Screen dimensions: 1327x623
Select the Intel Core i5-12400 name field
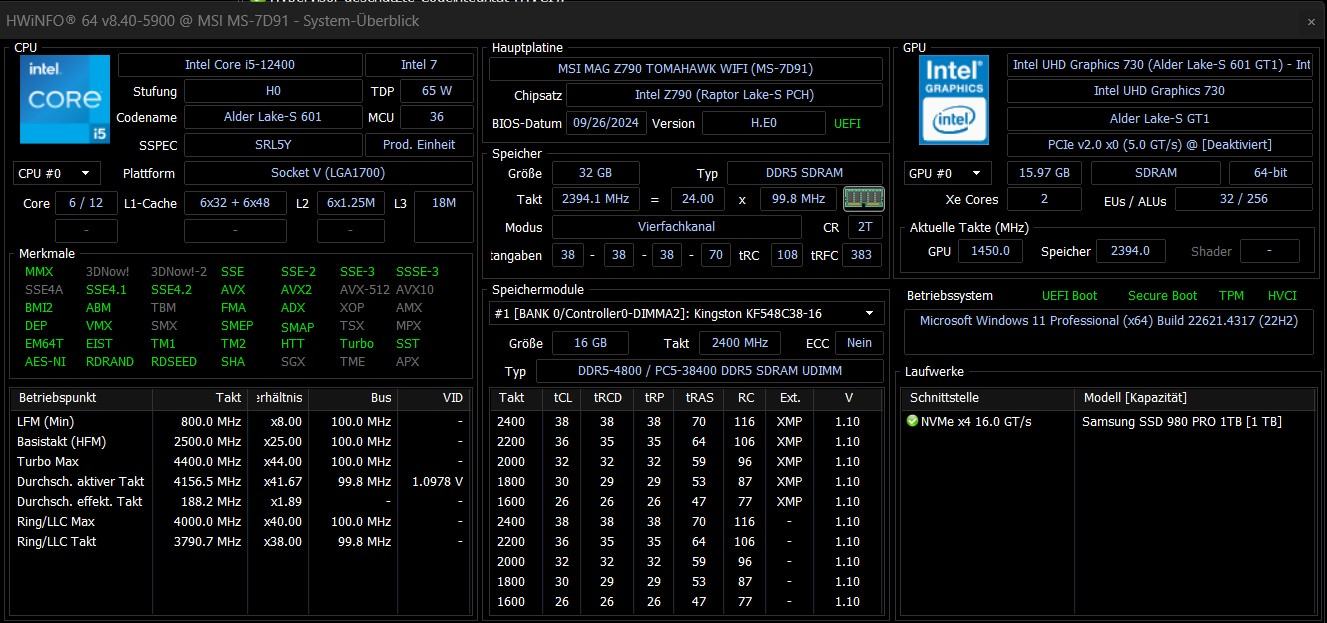(240, 65)
